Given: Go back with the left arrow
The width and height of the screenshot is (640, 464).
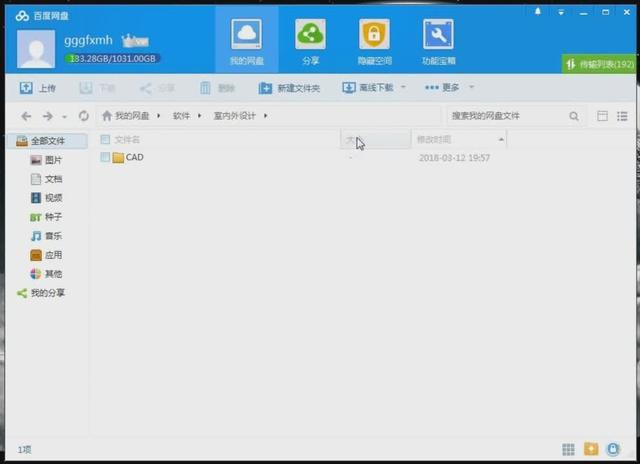Looking at the screenshot, I should click(x=26, y=116).
